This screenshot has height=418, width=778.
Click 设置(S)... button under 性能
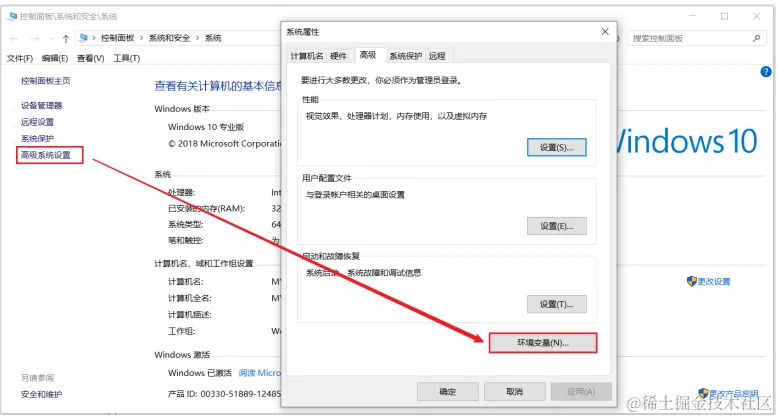coord(557,147)
